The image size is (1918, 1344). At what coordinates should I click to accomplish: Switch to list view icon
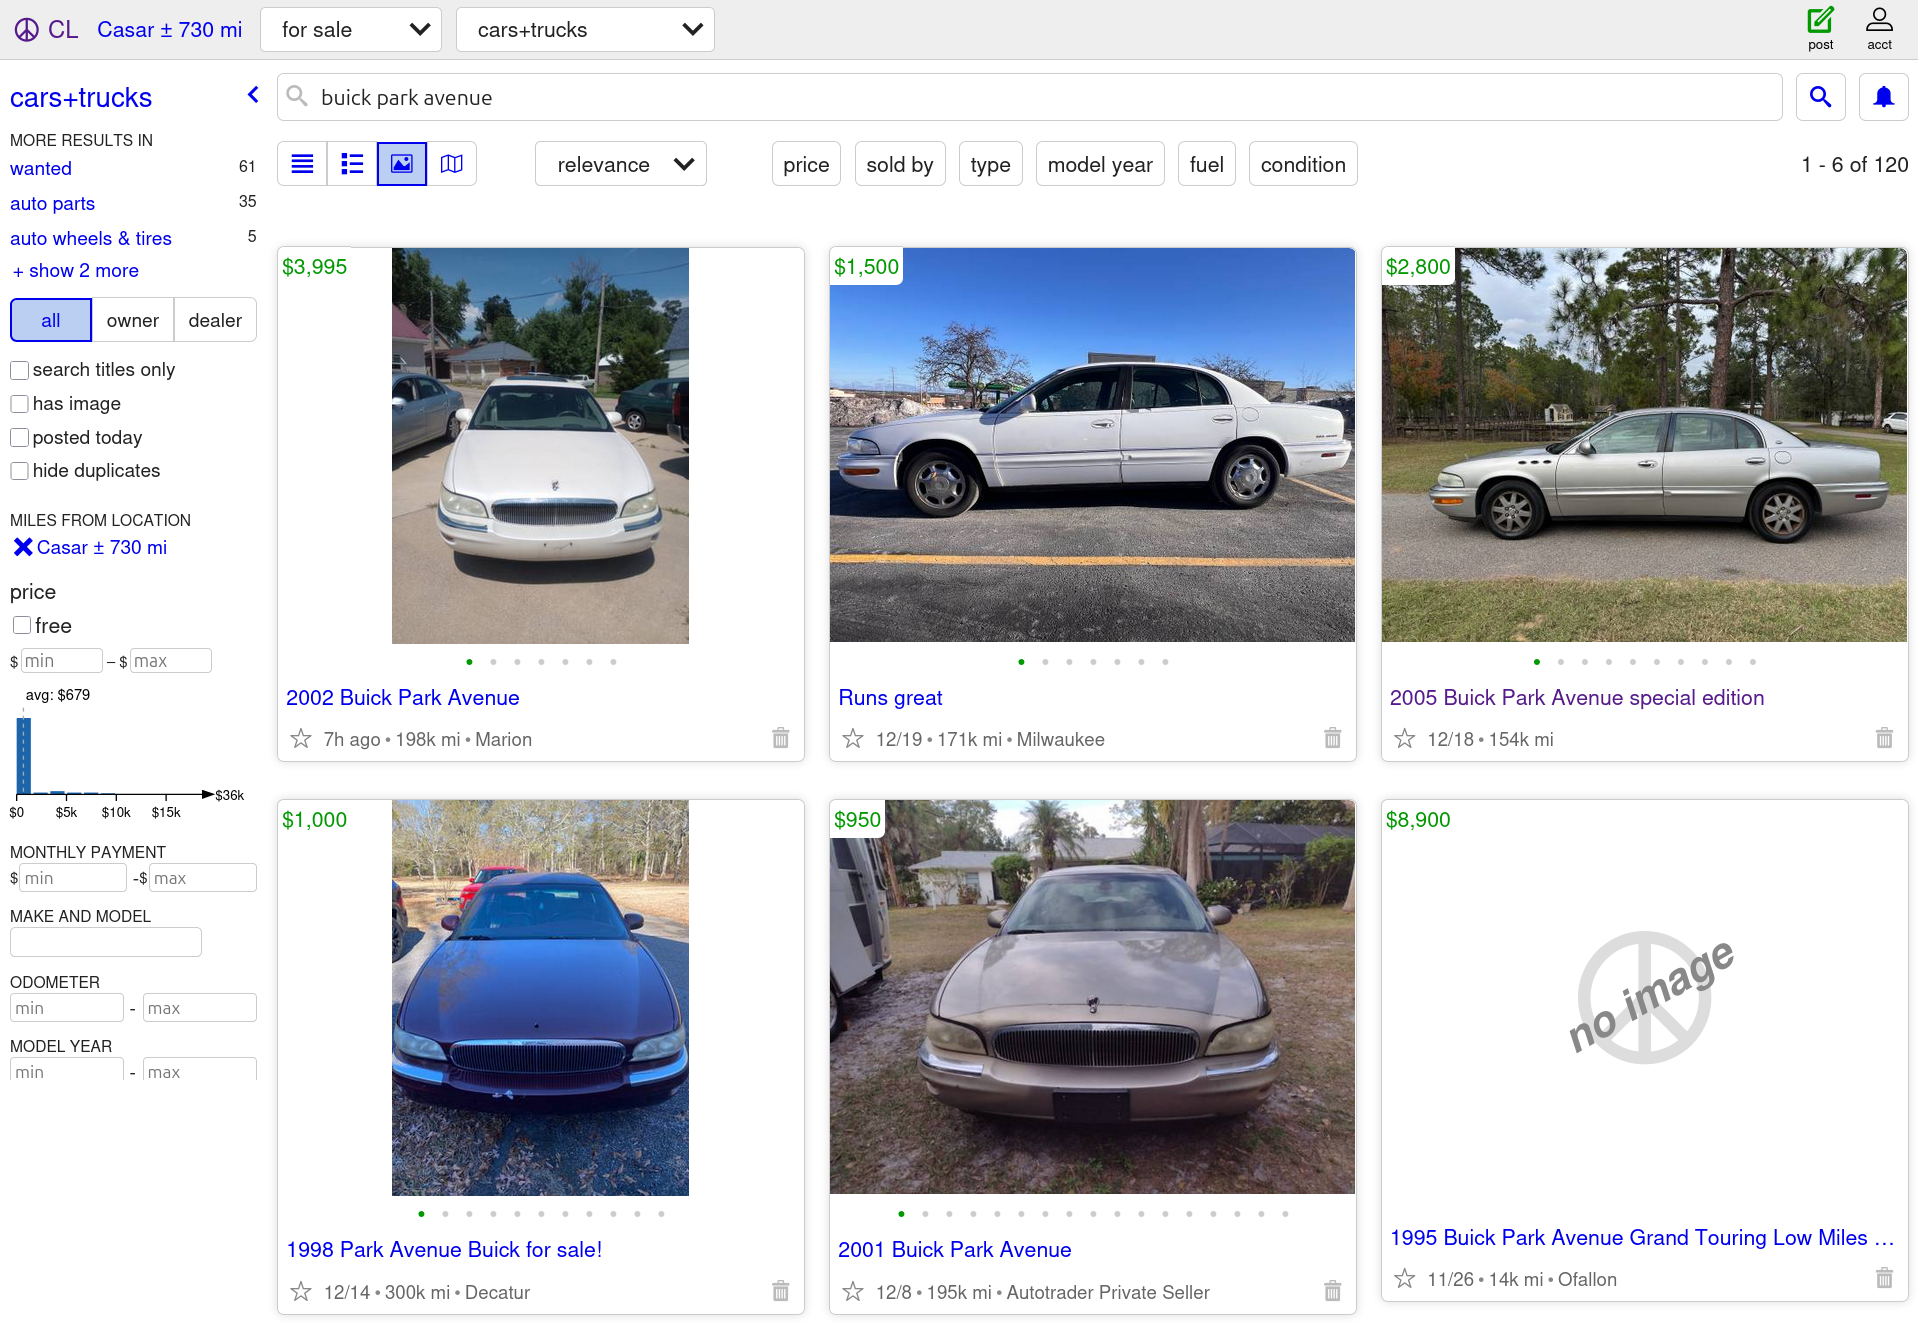point(302,164)
